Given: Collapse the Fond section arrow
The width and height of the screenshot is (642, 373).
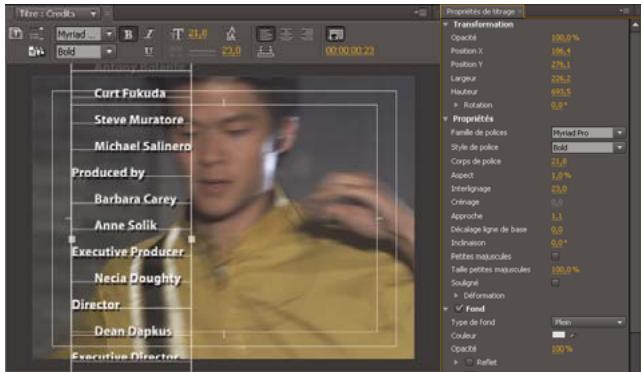Looking at the screenshot, I should 446,309.
